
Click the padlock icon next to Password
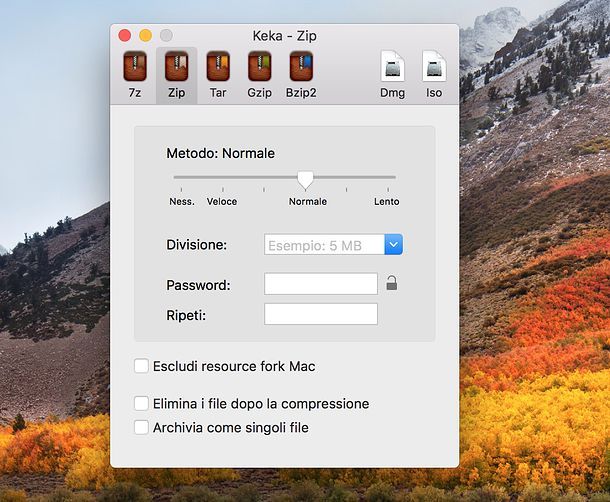pyautogui.click(x=392, y=283)
